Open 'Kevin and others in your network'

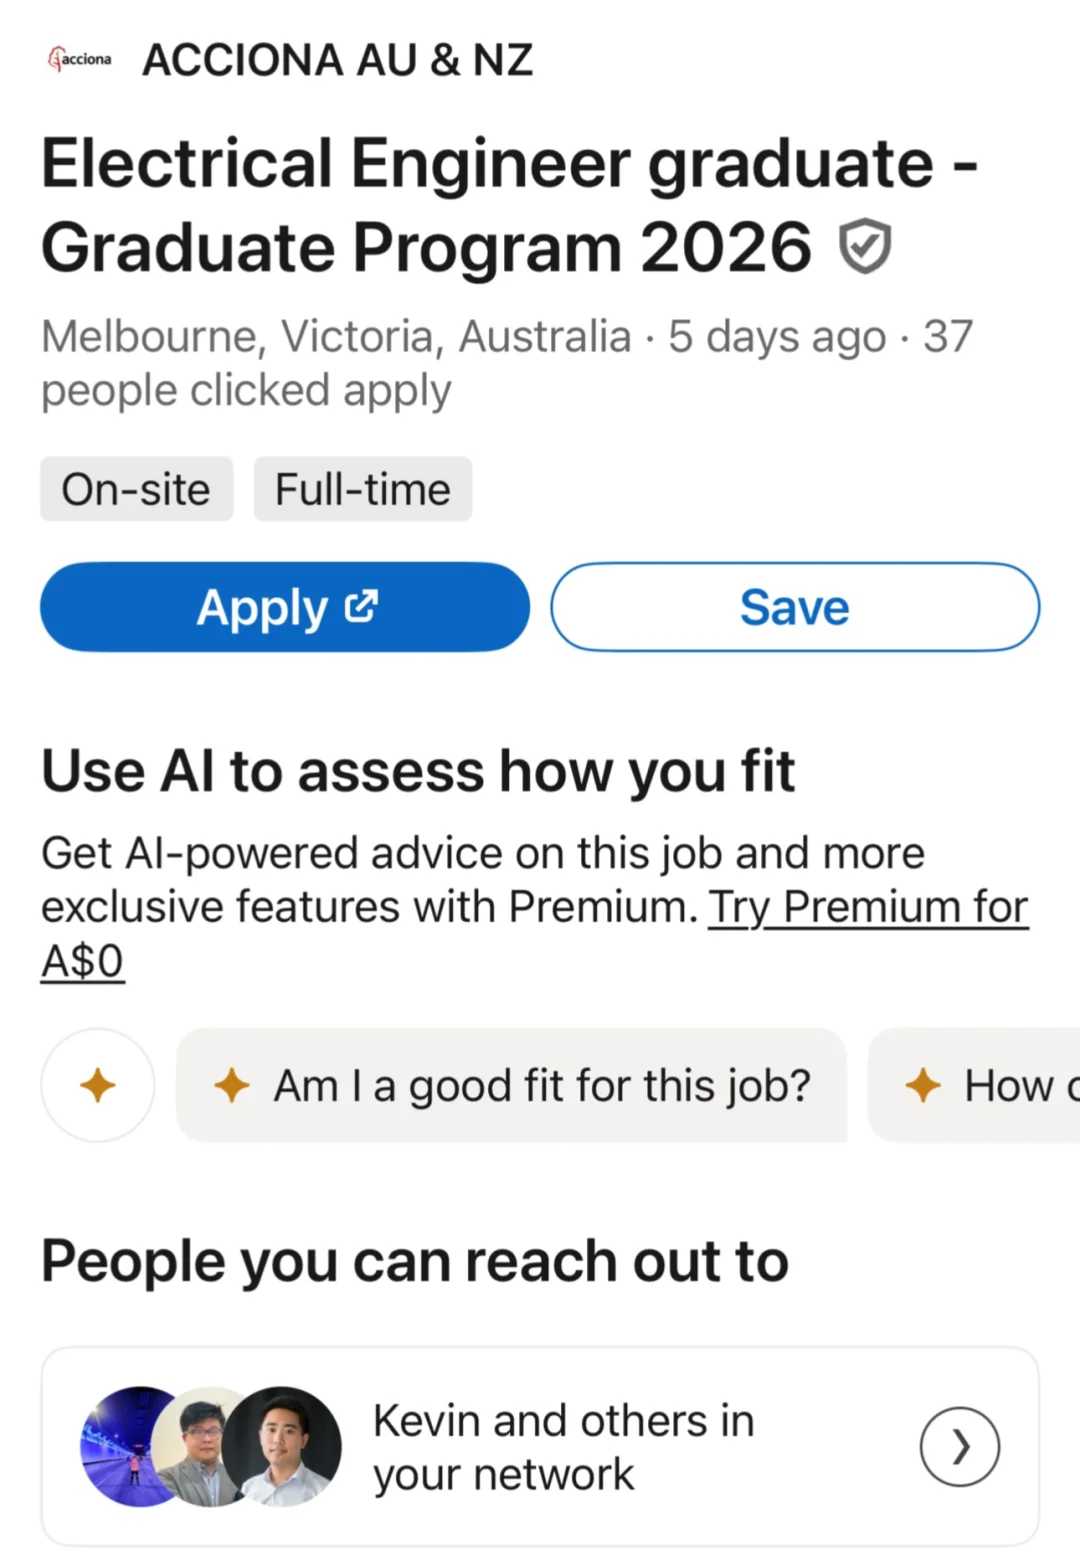coord(563,1446)
